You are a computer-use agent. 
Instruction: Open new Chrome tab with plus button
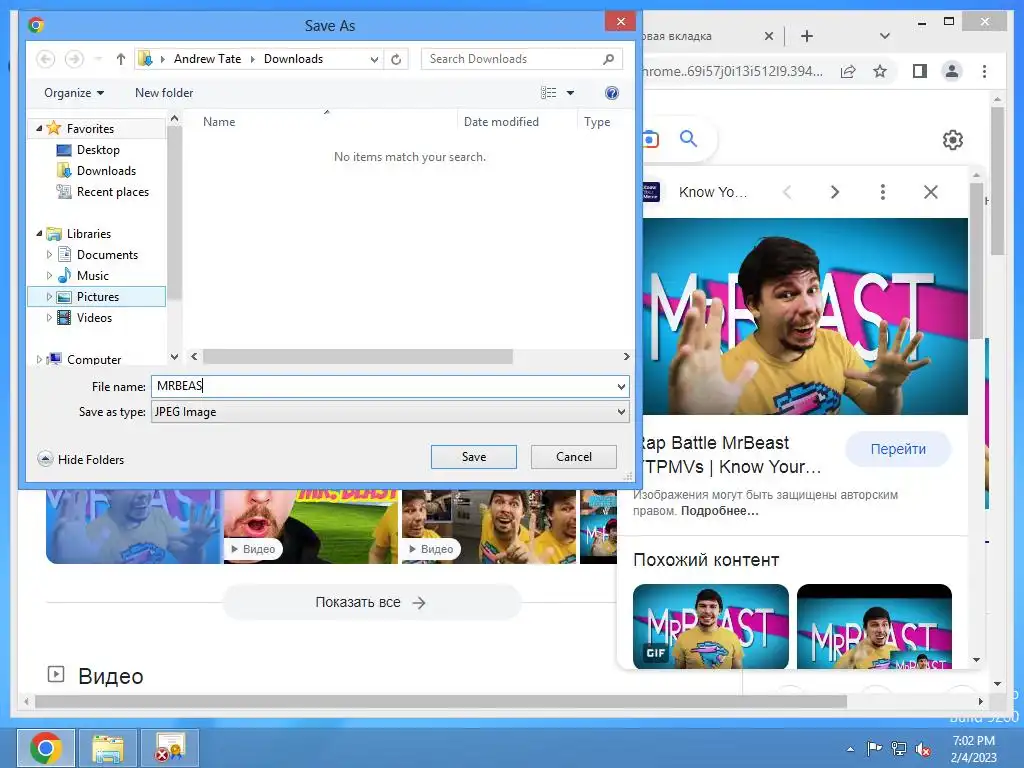point(807,36)
